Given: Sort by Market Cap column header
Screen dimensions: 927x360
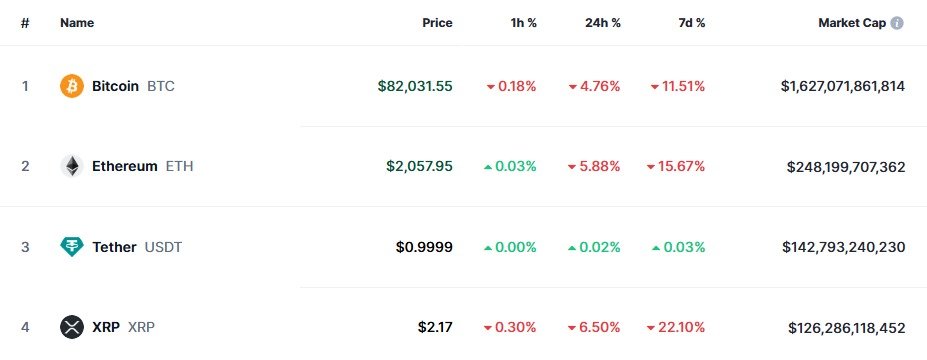Looking at the screenshot, I should [x=852, y=23].
